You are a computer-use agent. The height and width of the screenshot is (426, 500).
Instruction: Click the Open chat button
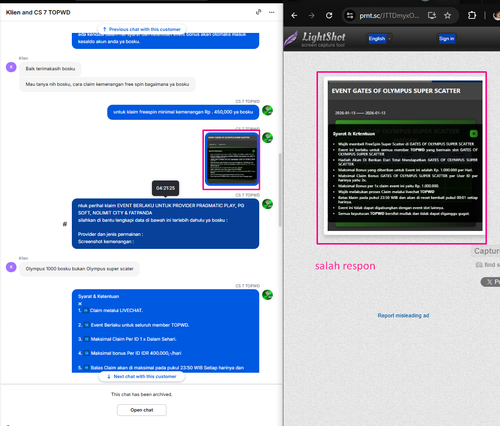(x=142, y=410)
